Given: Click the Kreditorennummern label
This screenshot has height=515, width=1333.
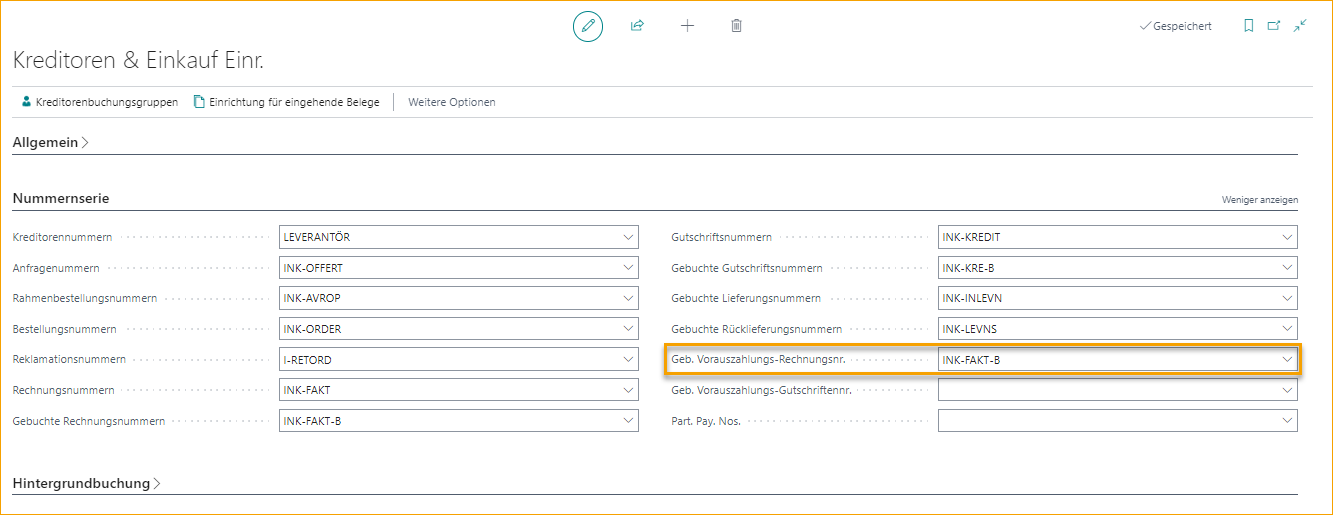Looking at the screenshot, I should pos(62,238).
